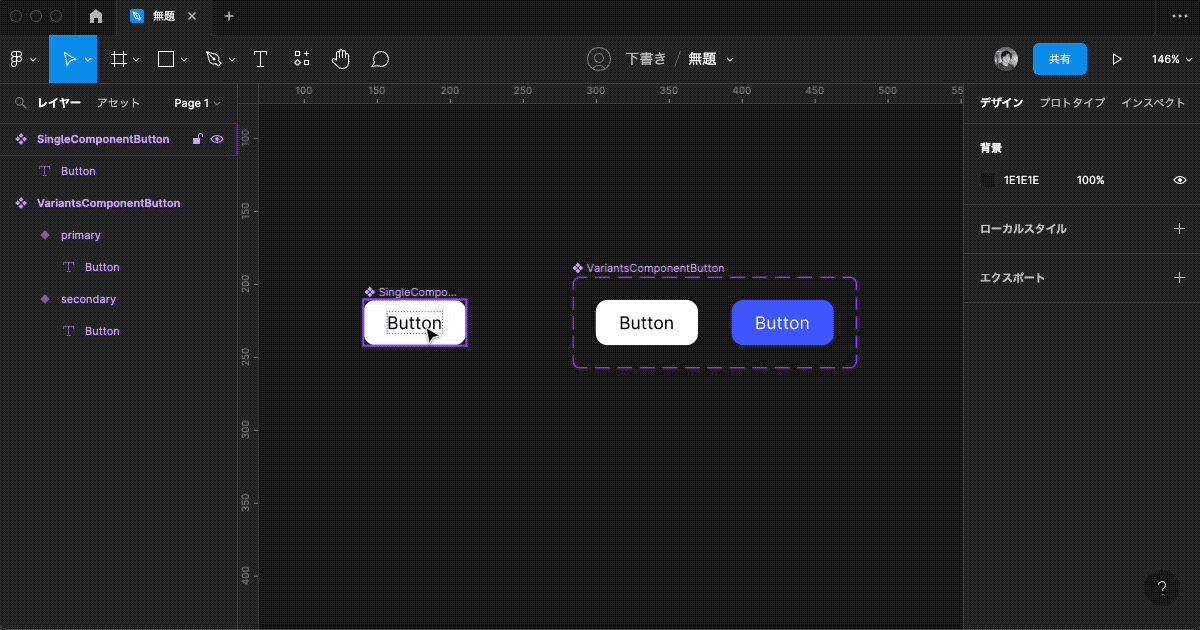Click the Home tab icon
The image size is (1200, 630).
click(x=96, y=16)
